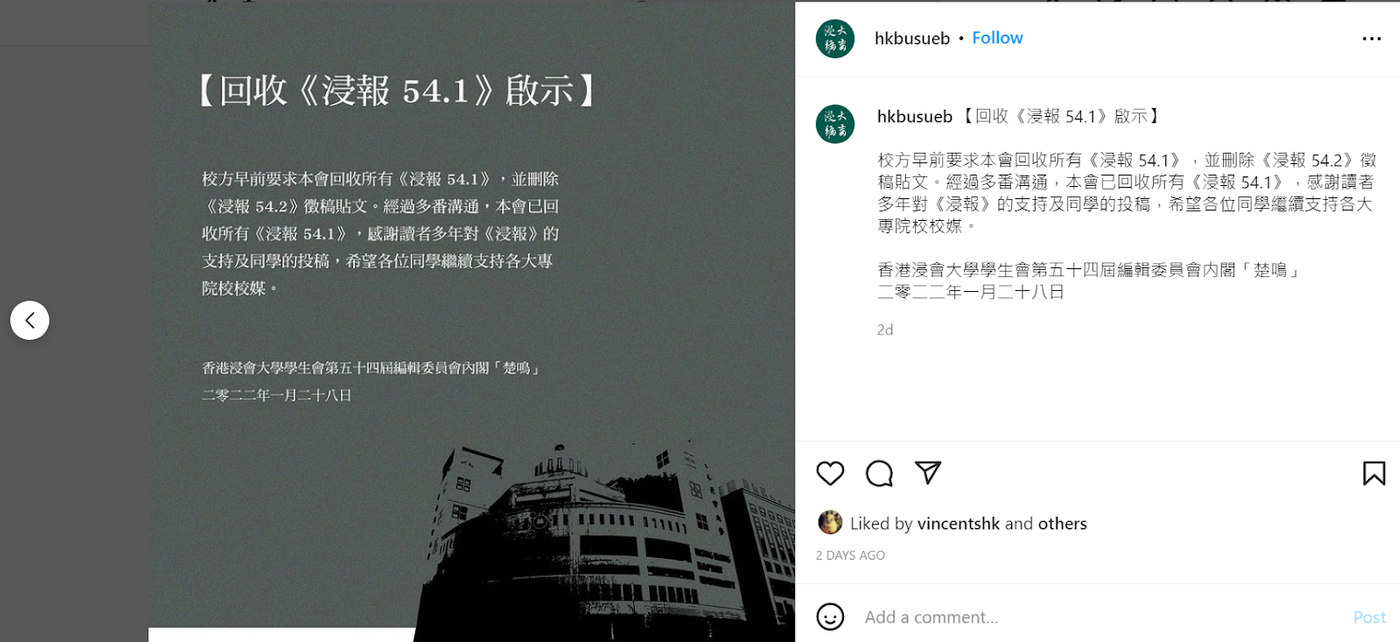Open the hkbusueb username in the caption
The width and height of the screenshot is (1400, 642).
(915, 116)
